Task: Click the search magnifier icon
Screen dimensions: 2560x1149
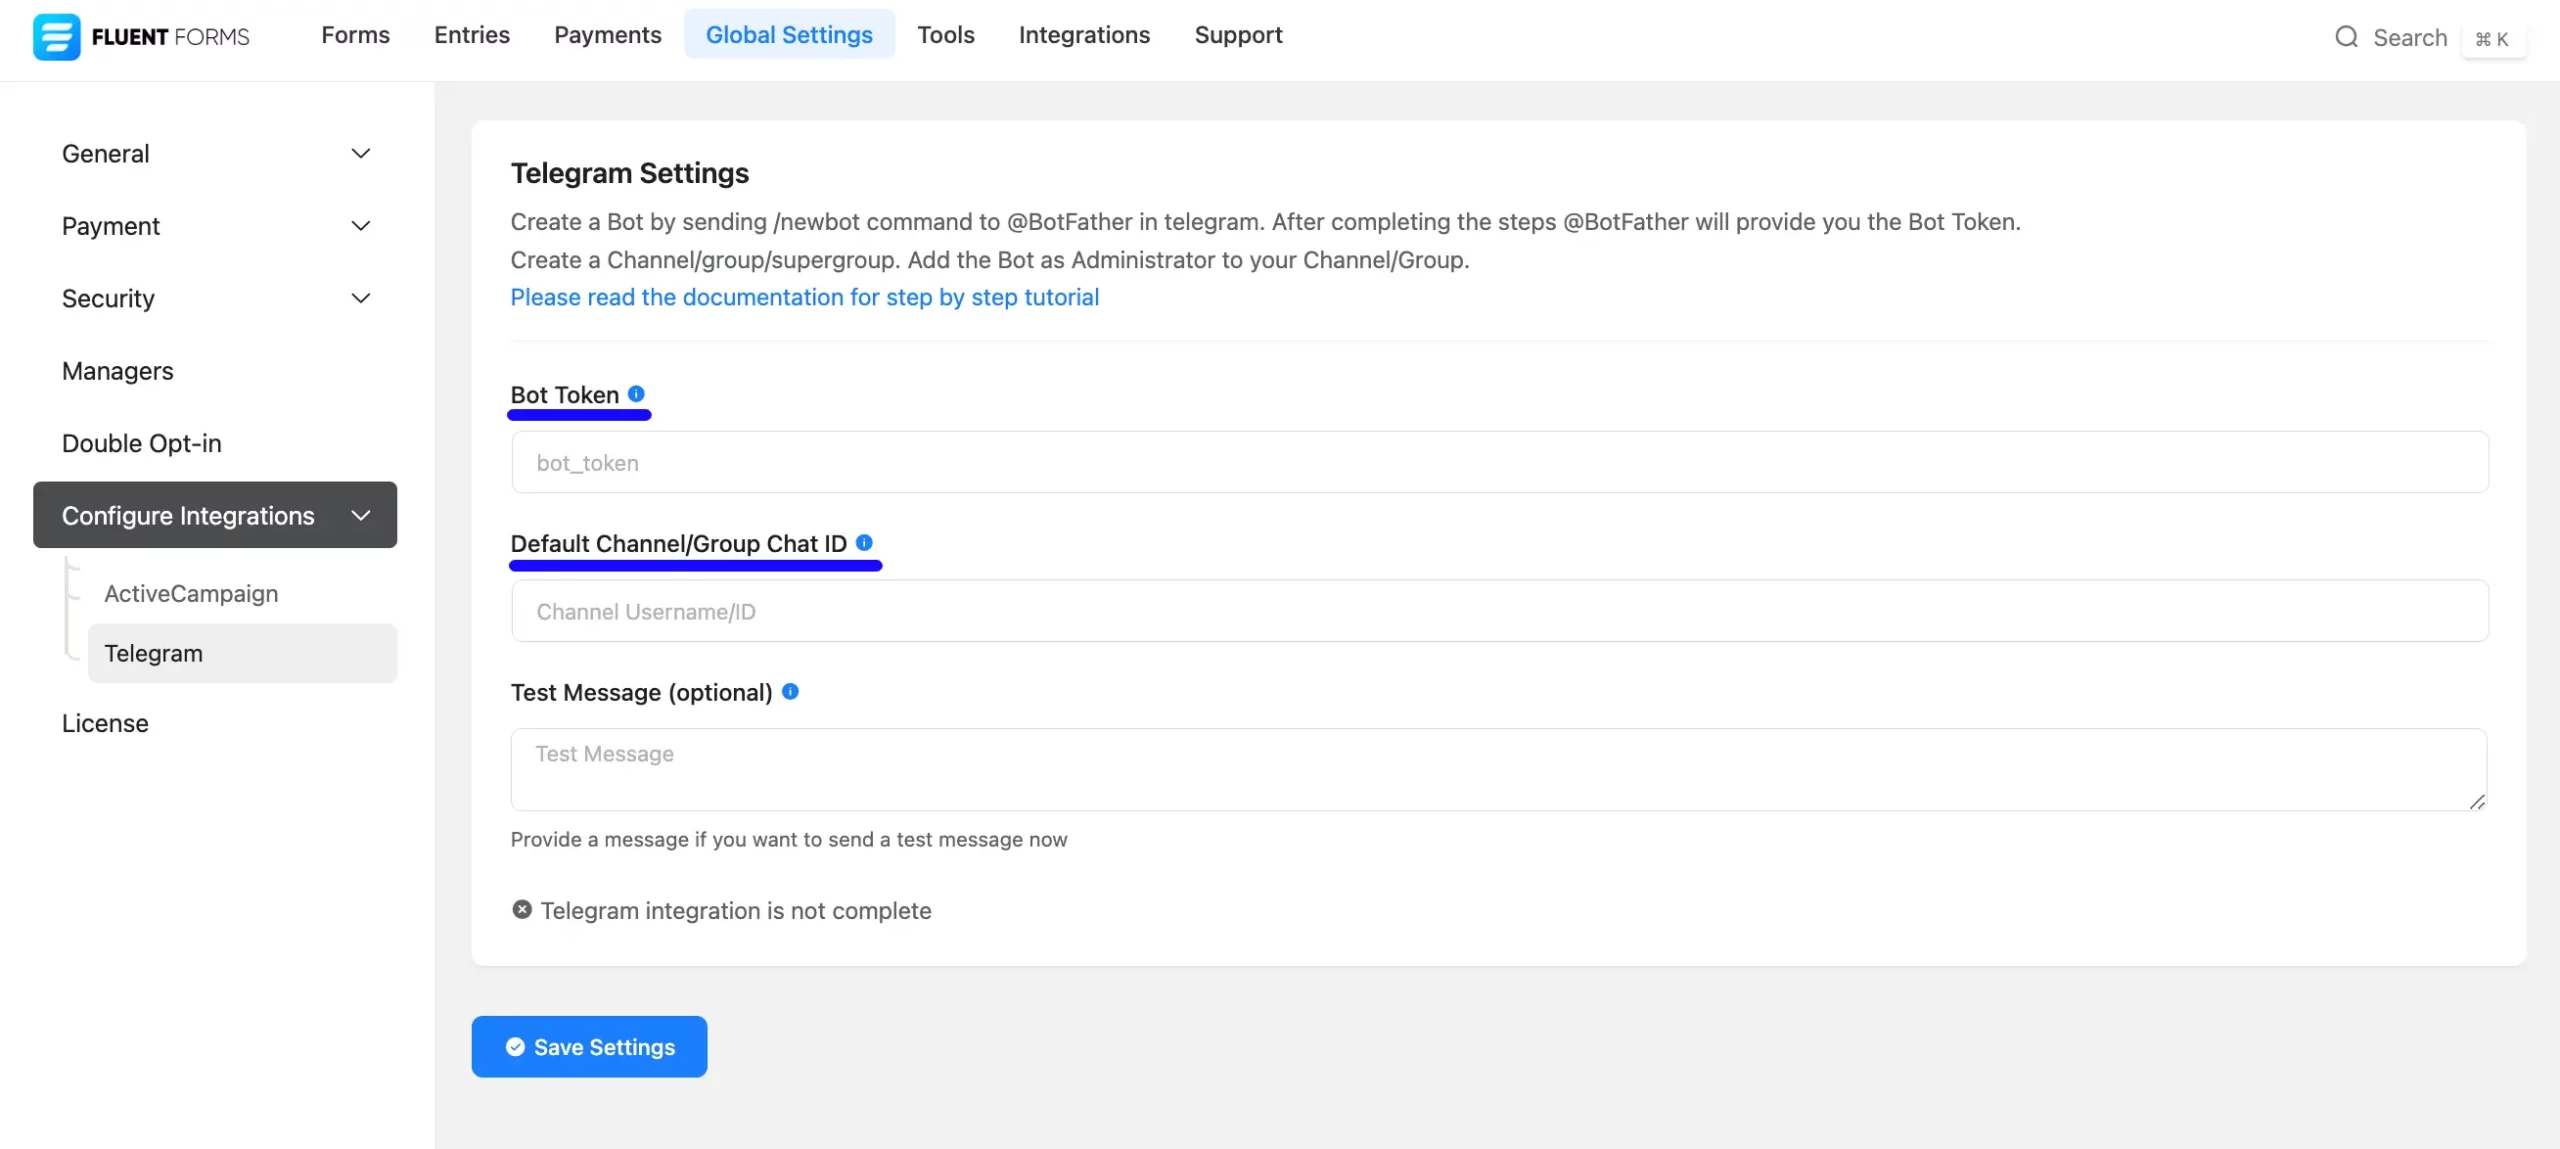Action: 2346,38
